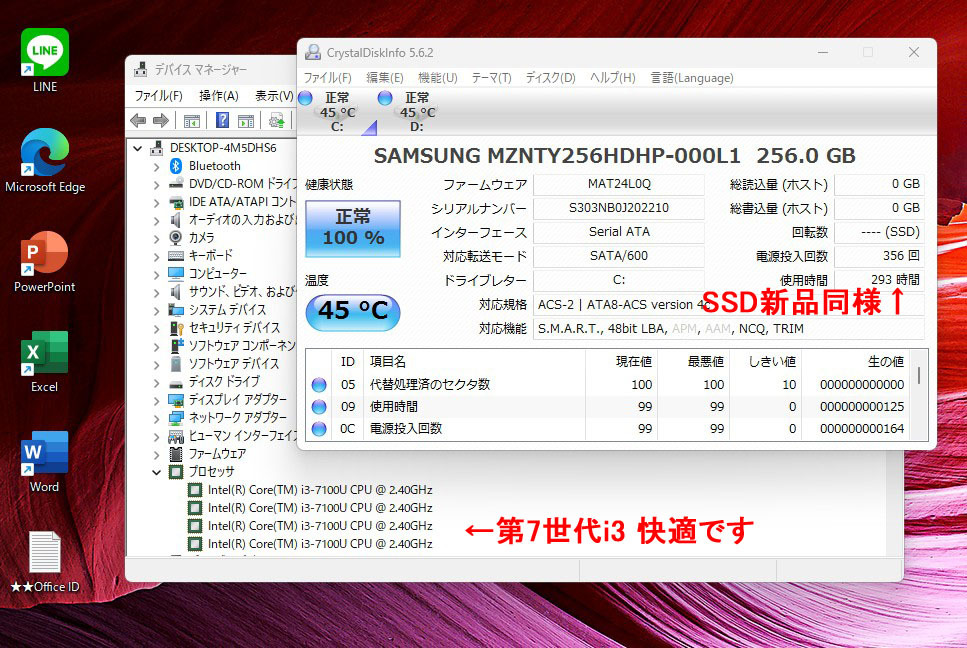Collapse the DESKTOP-4M5DHS6 root node
The width and height of the screenshot is (967, 648).
point(138,148)
